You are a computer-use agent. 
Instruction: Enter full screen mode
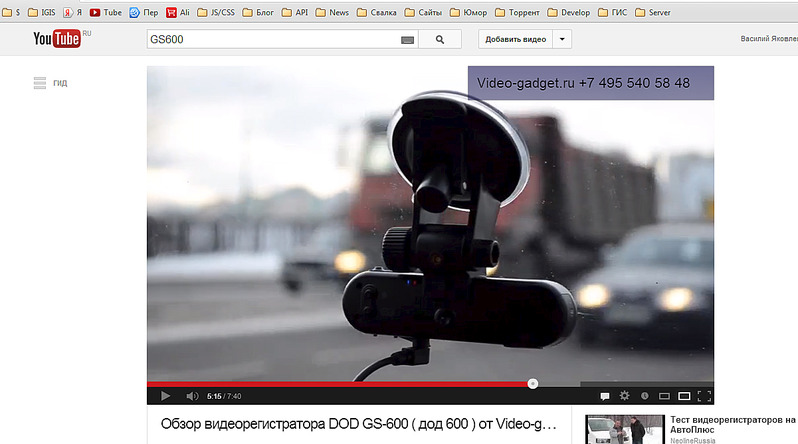point(704,396)
